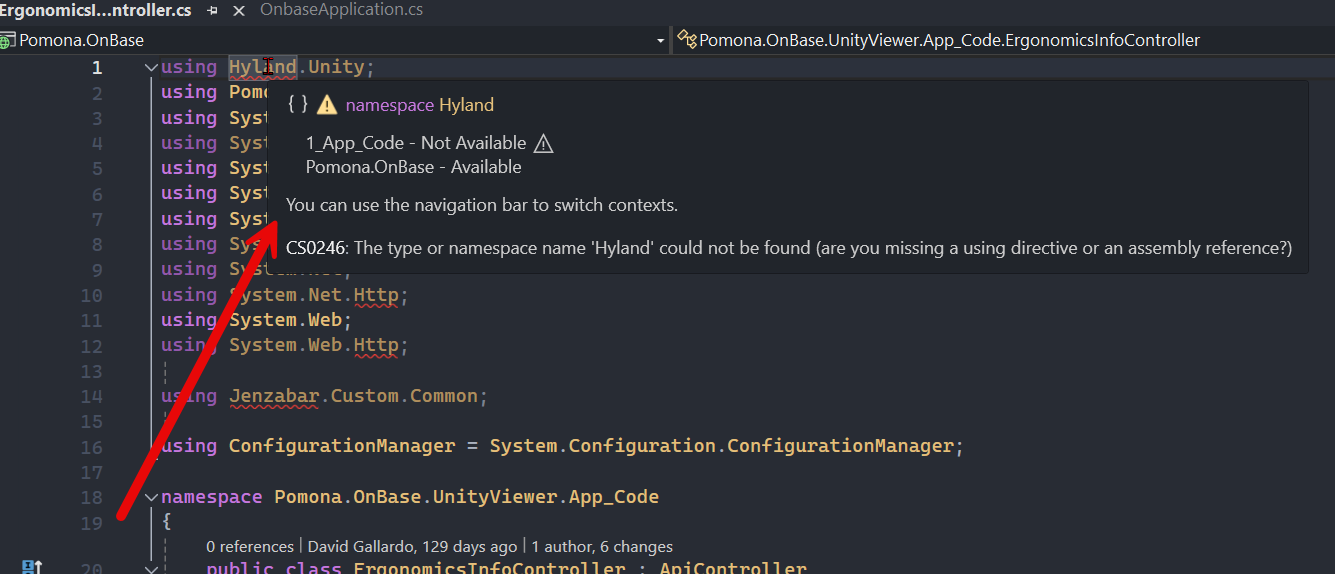The width and height of the screenshot is (1335, 574).
Task: Click 'David Gallardo, 129 days ago' CodeLens link
Action: pyautogui.click(x=412, y=546)
